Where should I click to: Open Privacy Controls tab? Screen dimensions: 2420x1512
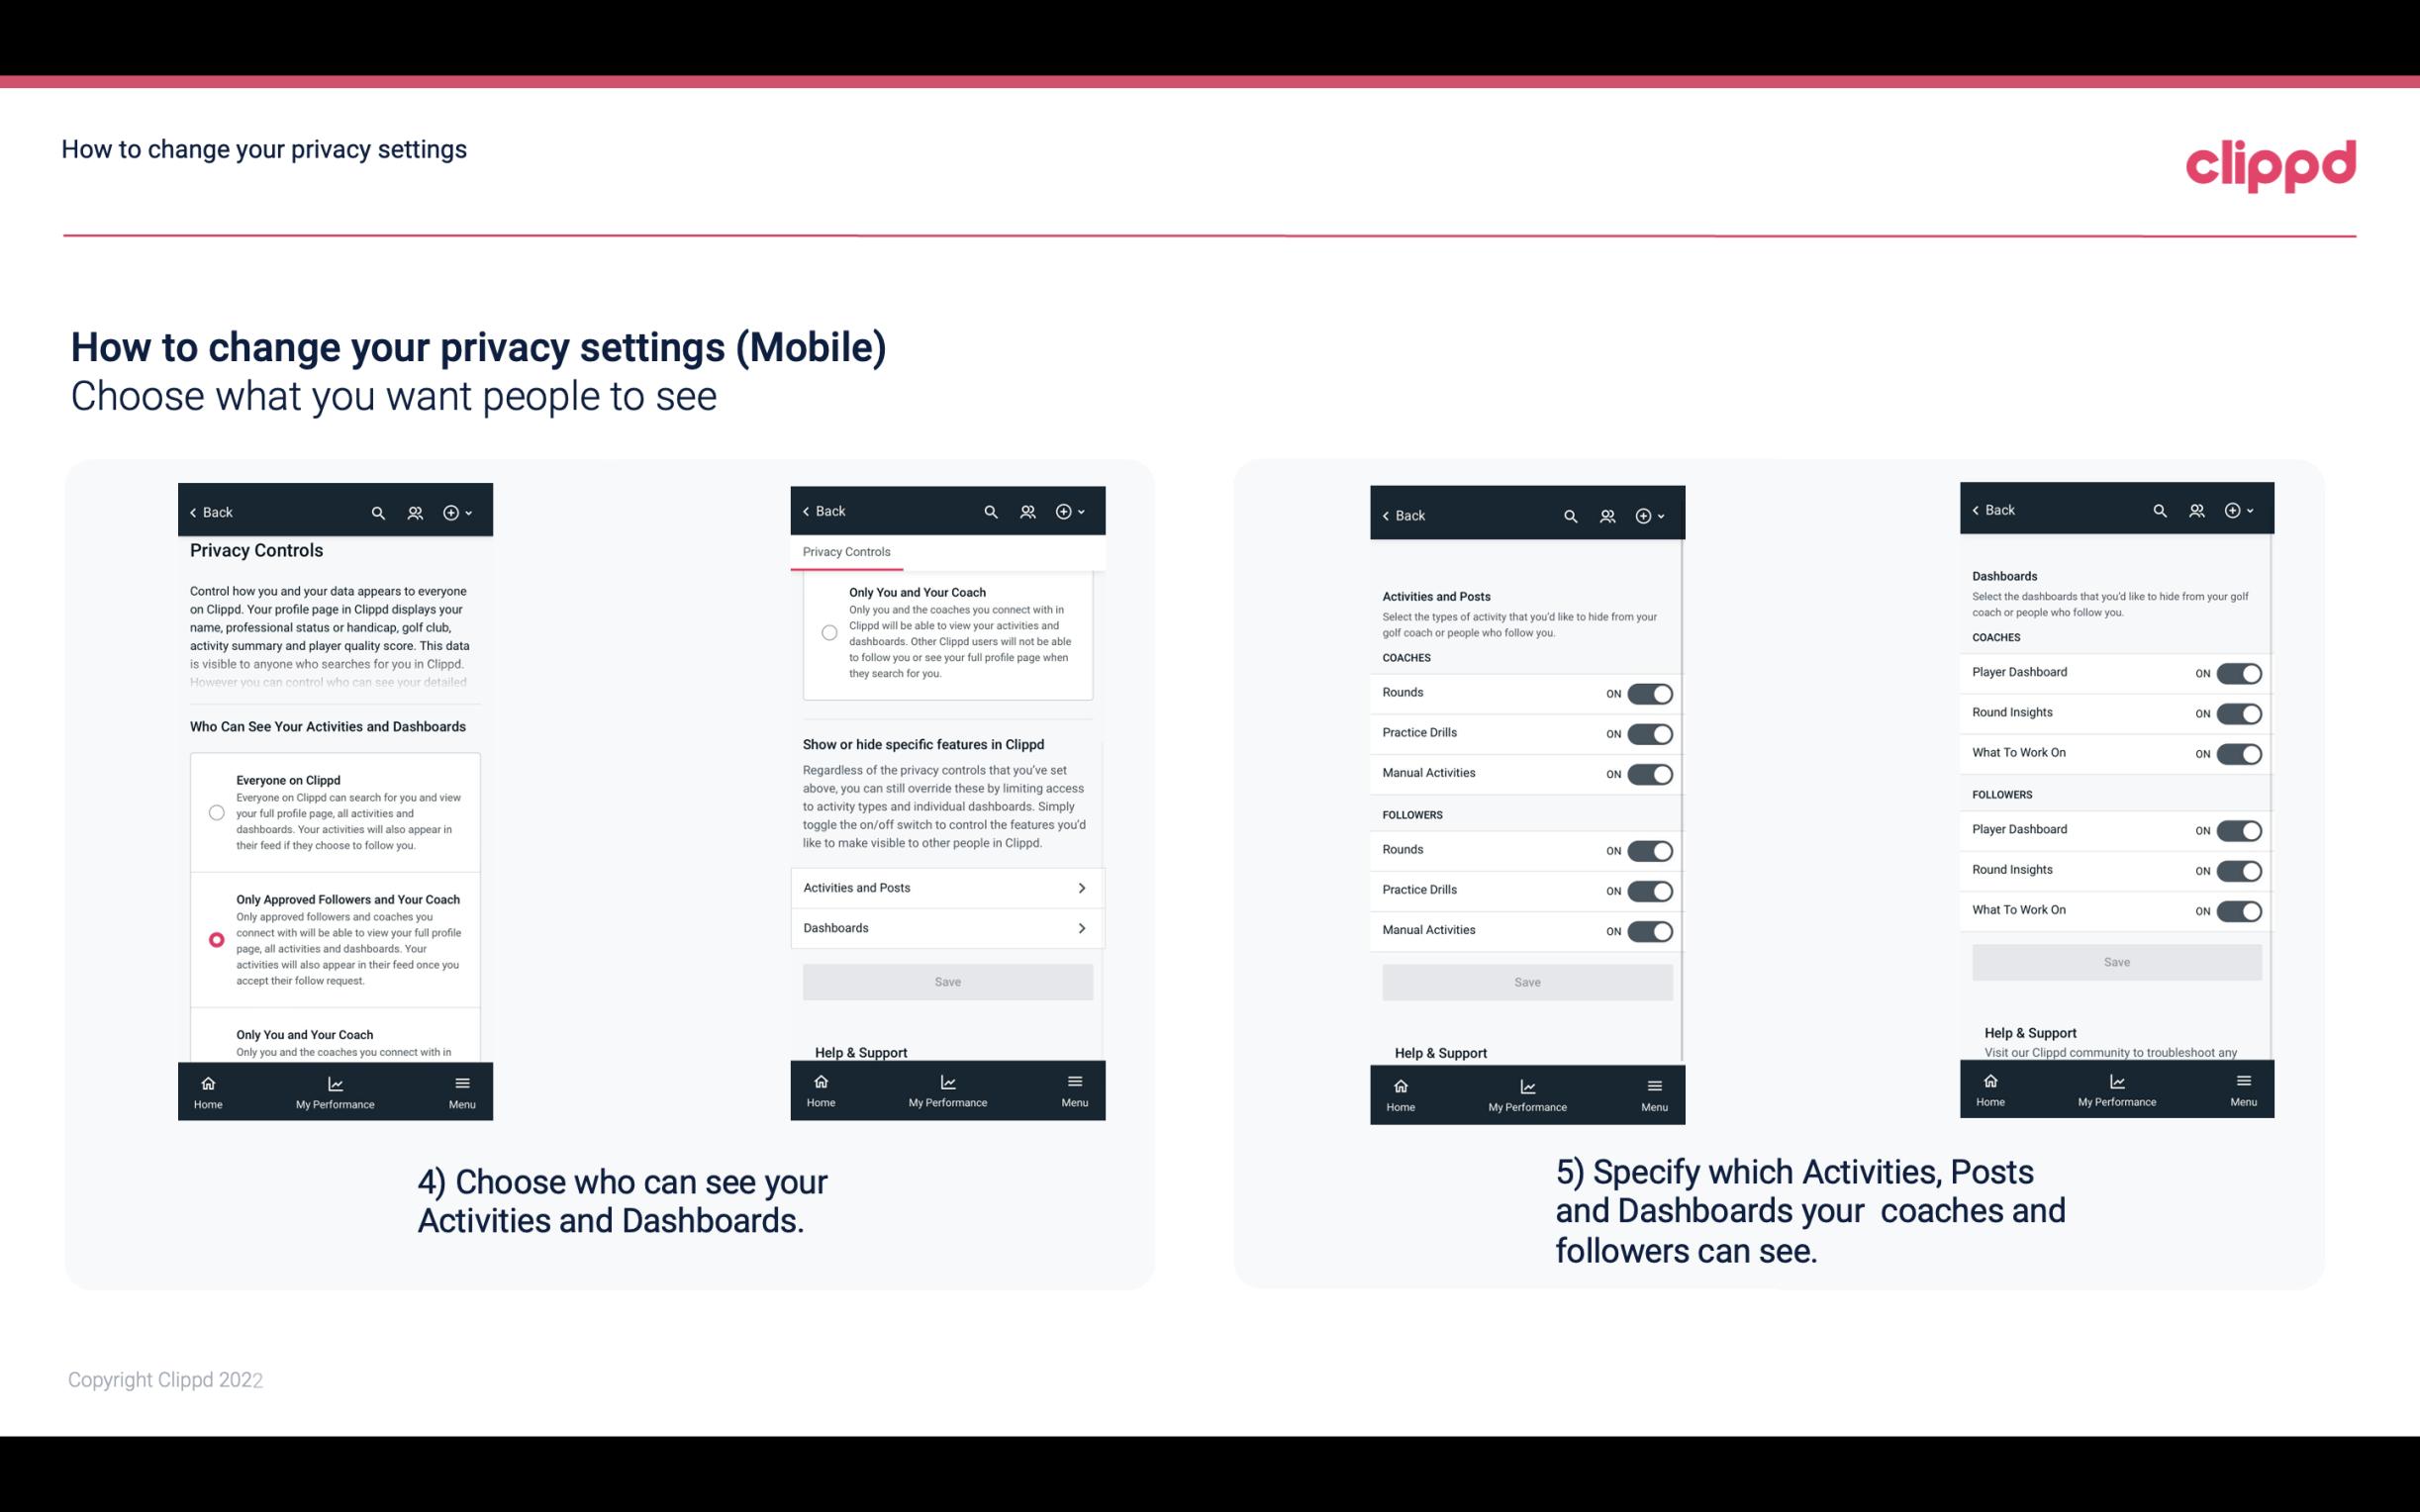(x=846, y=550)
